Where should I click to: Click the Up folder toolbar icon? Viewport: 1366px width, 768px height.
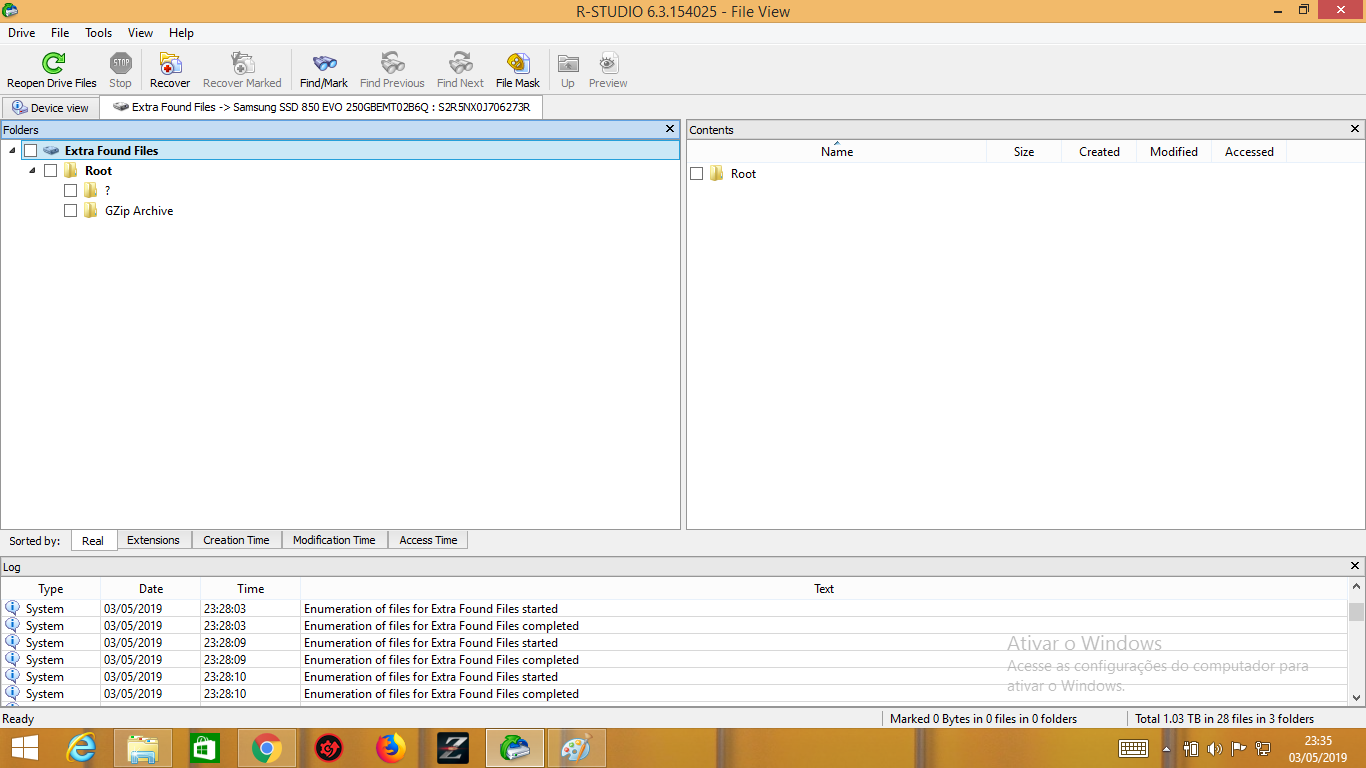click(x=568, y=64)
